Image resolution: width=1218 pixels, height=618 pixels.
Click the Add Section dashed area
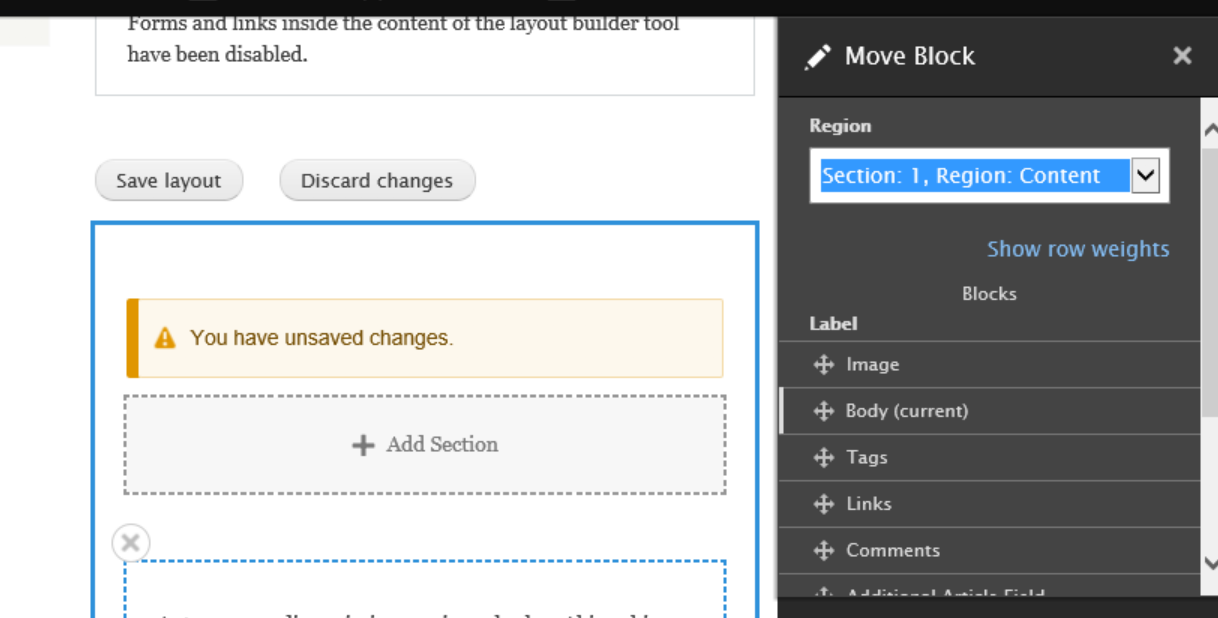[424, 445]
